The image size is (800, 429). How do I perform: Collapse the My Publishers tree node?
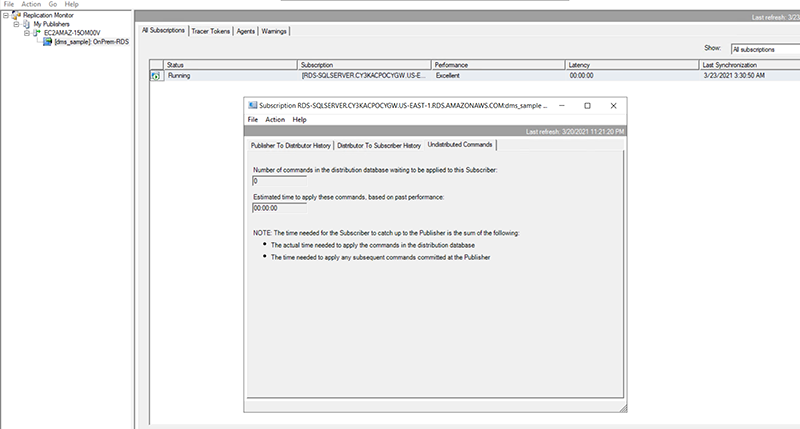point(16,24)
